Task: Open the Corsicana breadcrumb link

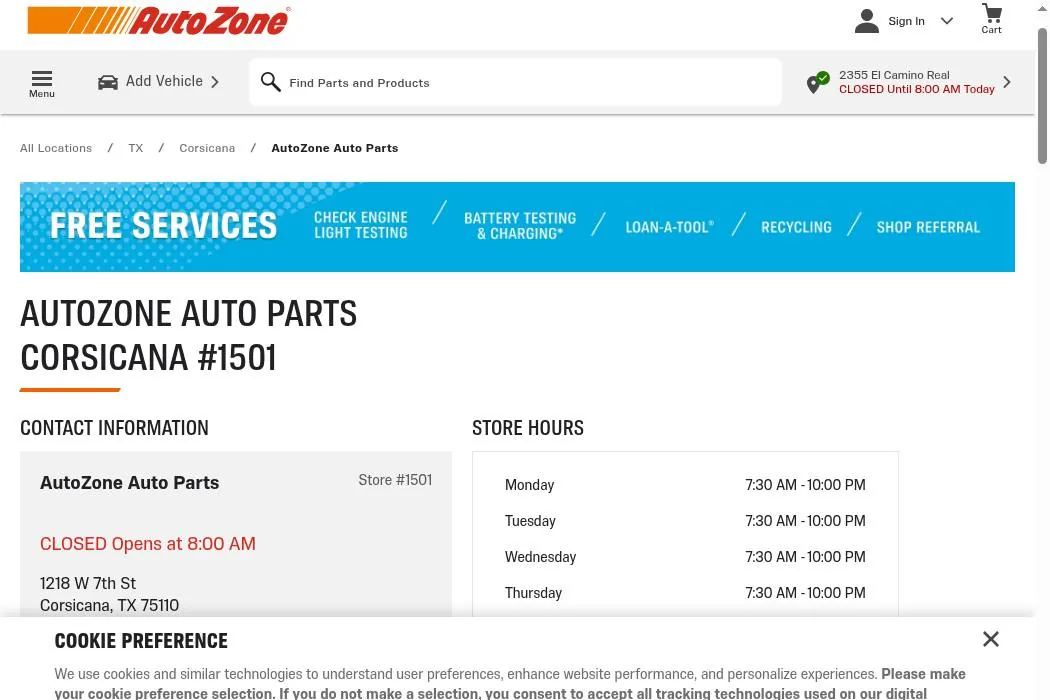Action: [207, 148]
